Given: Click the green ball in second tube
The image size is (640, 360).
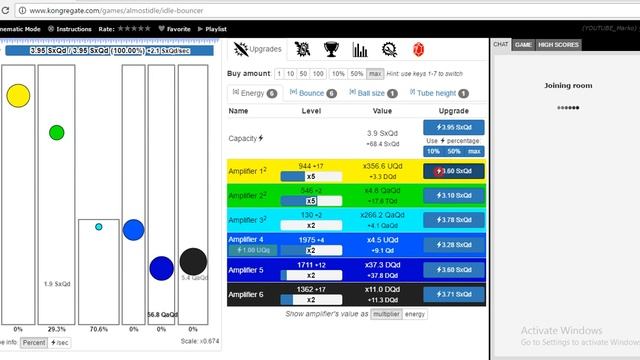Looking at the screenshot, I should point(56,133).
